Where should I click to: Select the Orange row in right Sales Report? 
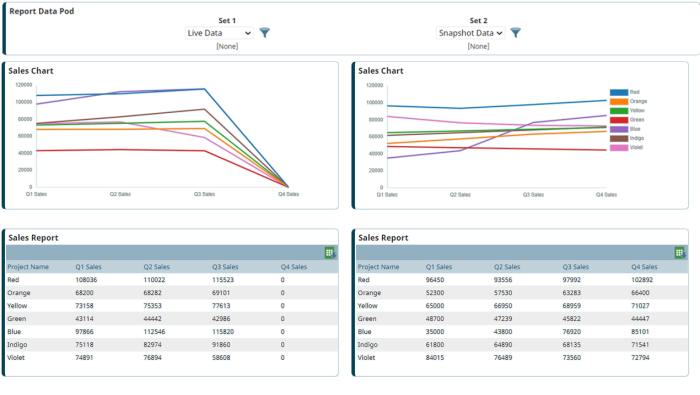tap(522, 293)
